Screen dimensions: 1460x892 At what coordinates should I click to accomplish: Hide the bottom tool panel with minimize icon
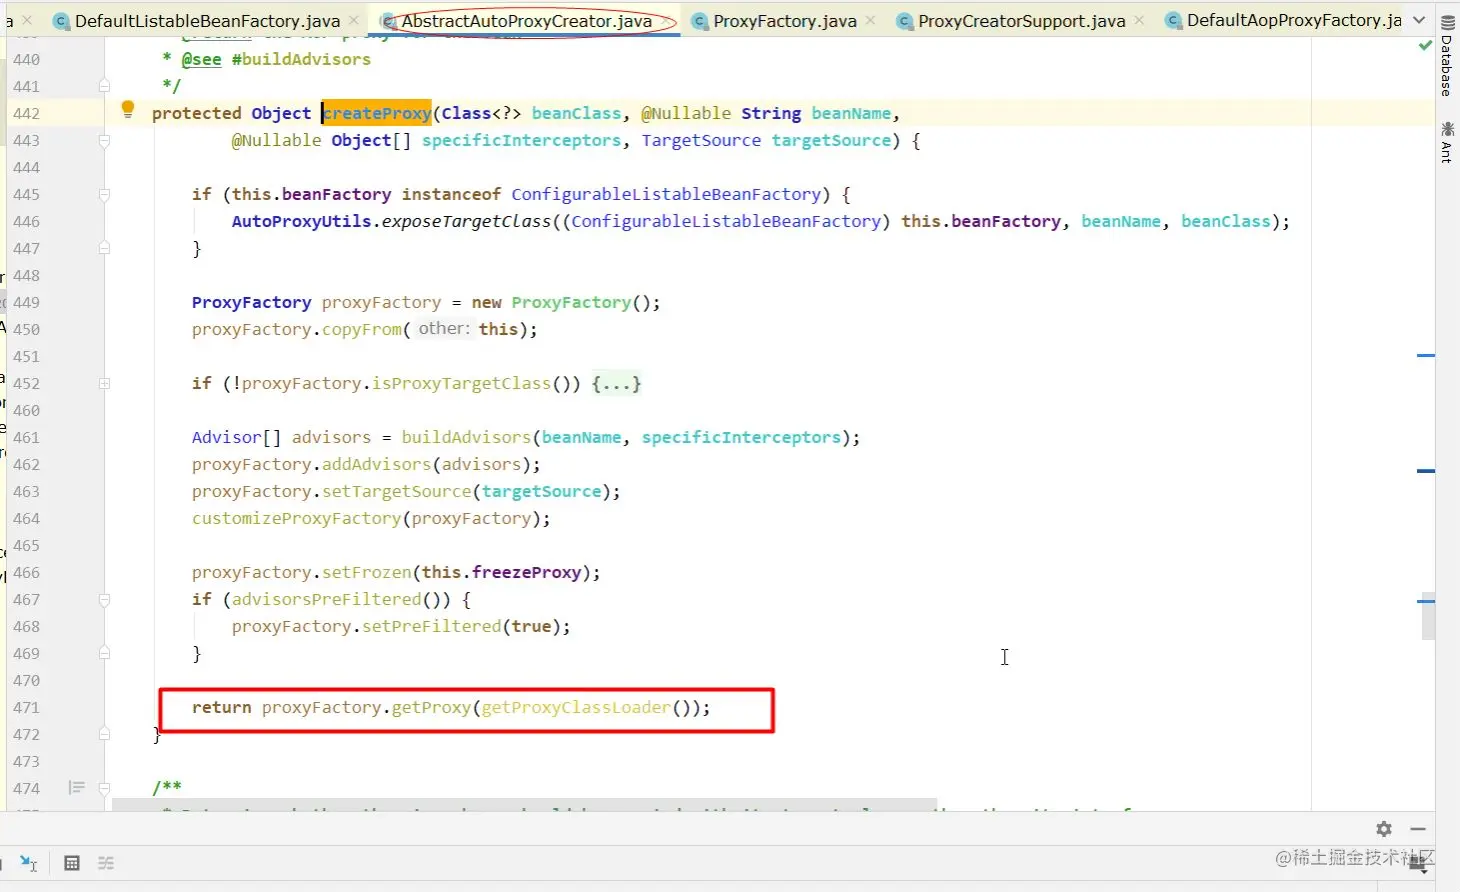click(1418, 829)
